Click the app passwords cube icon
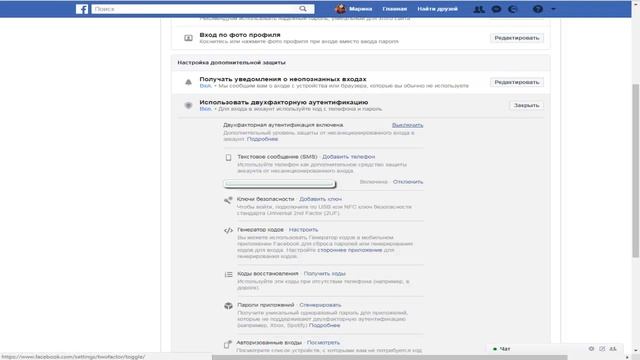The height and width of the screenshot is (360, 640). pos(228,306)
